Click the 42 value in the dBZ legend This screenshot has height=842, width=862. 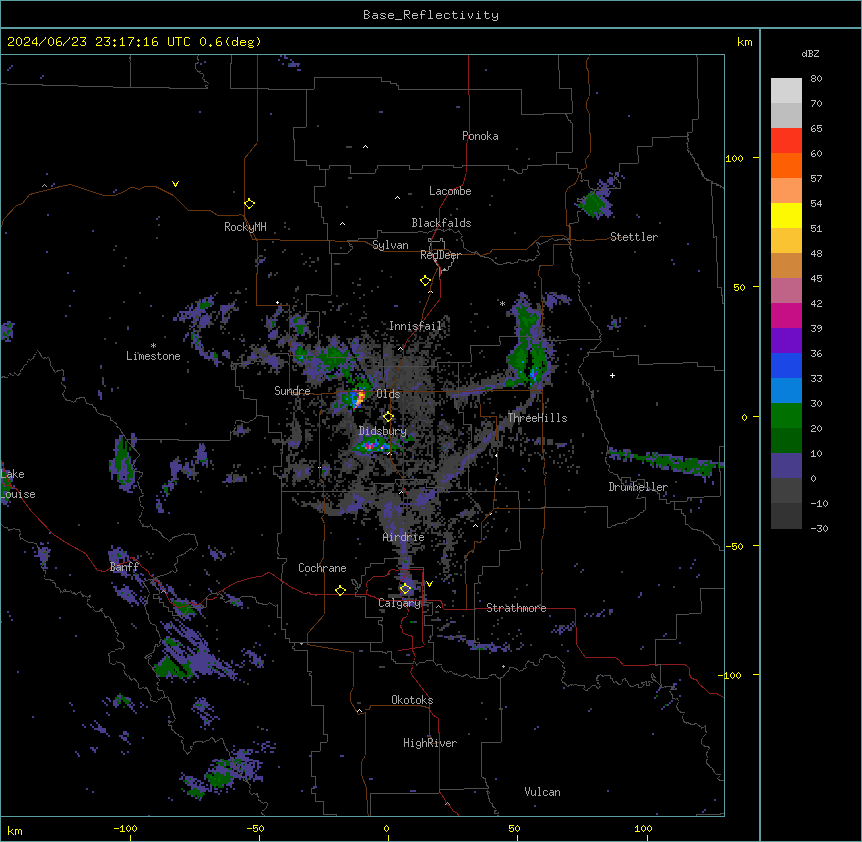tap(816, 303)
